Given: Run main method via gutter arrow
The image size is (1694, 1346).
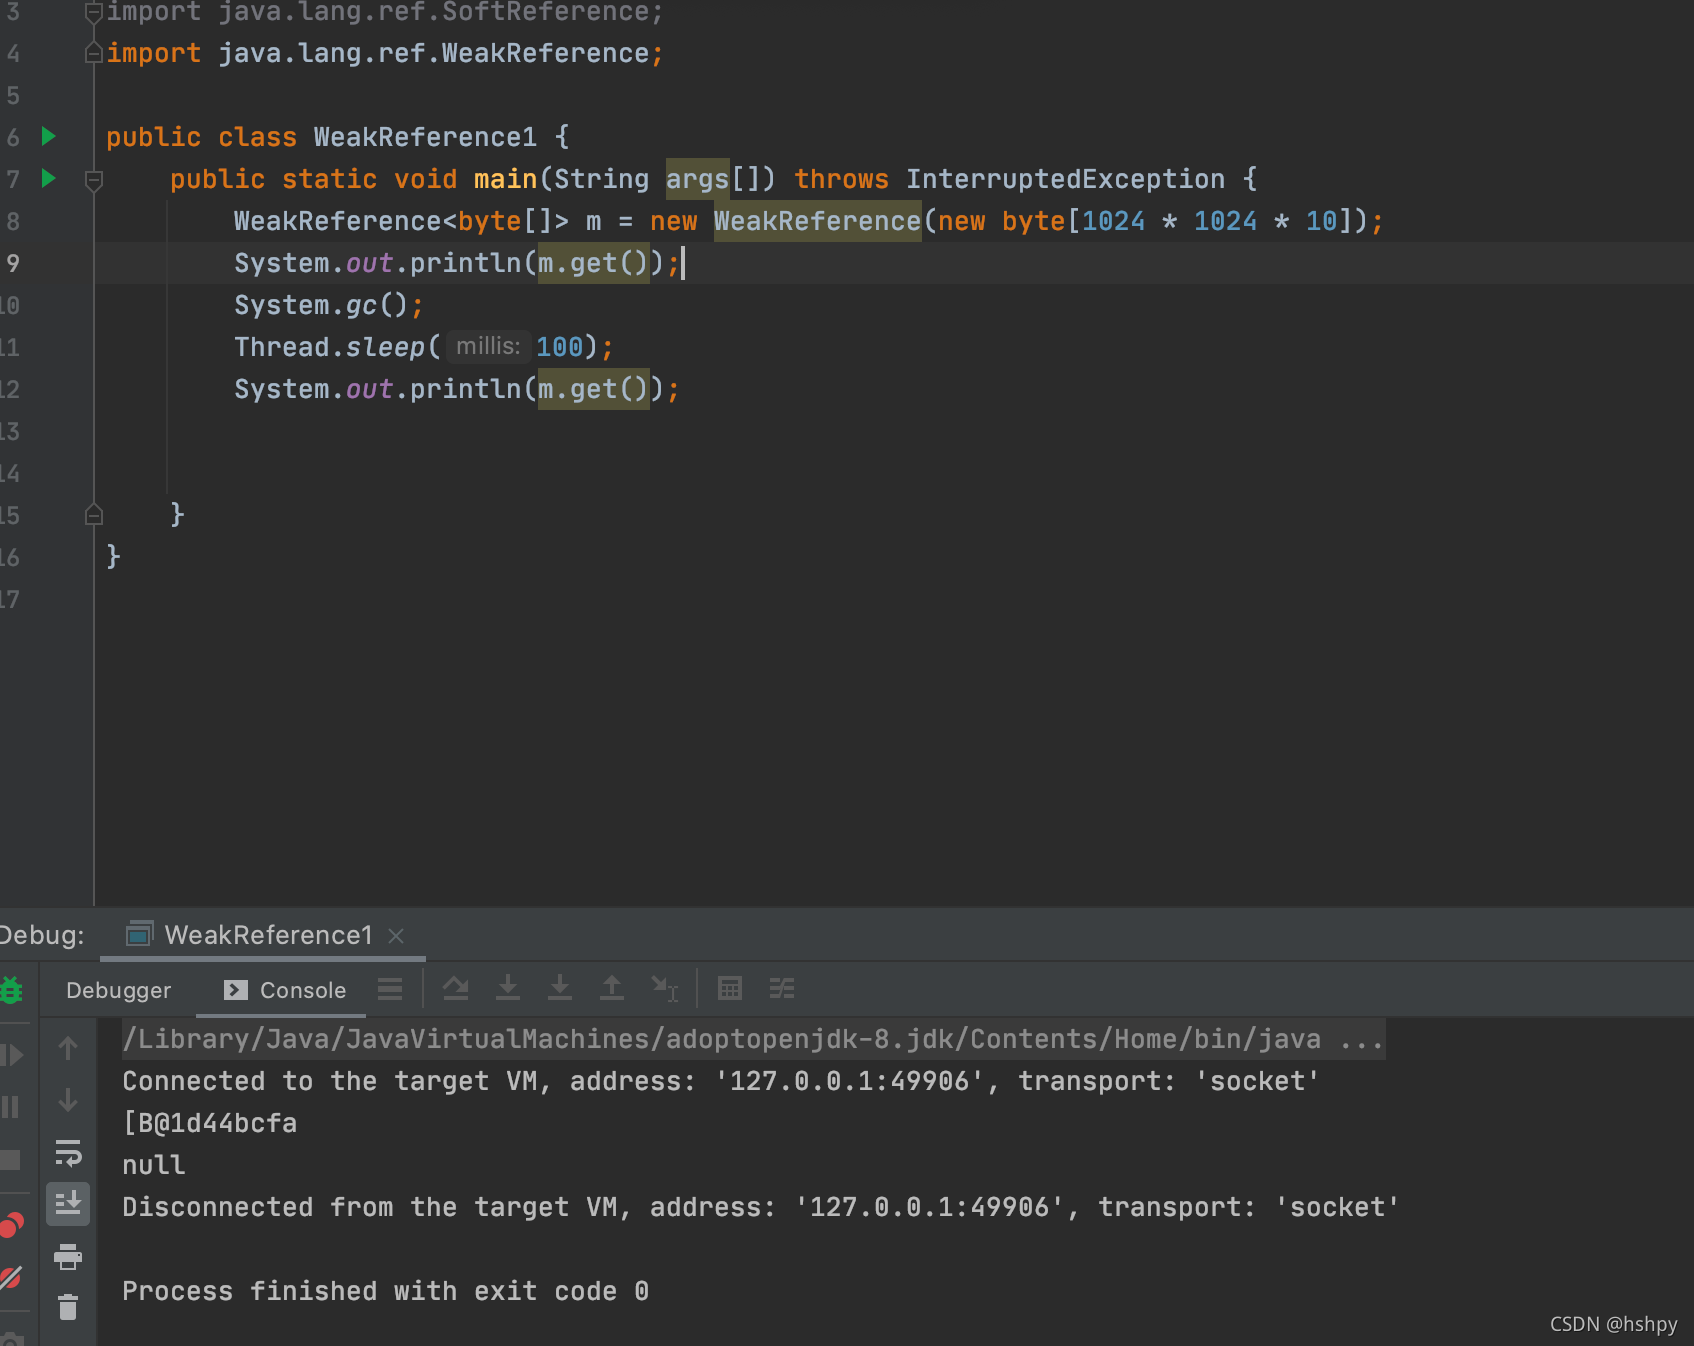Looking at the screenshot, I should tap(48, 178).
